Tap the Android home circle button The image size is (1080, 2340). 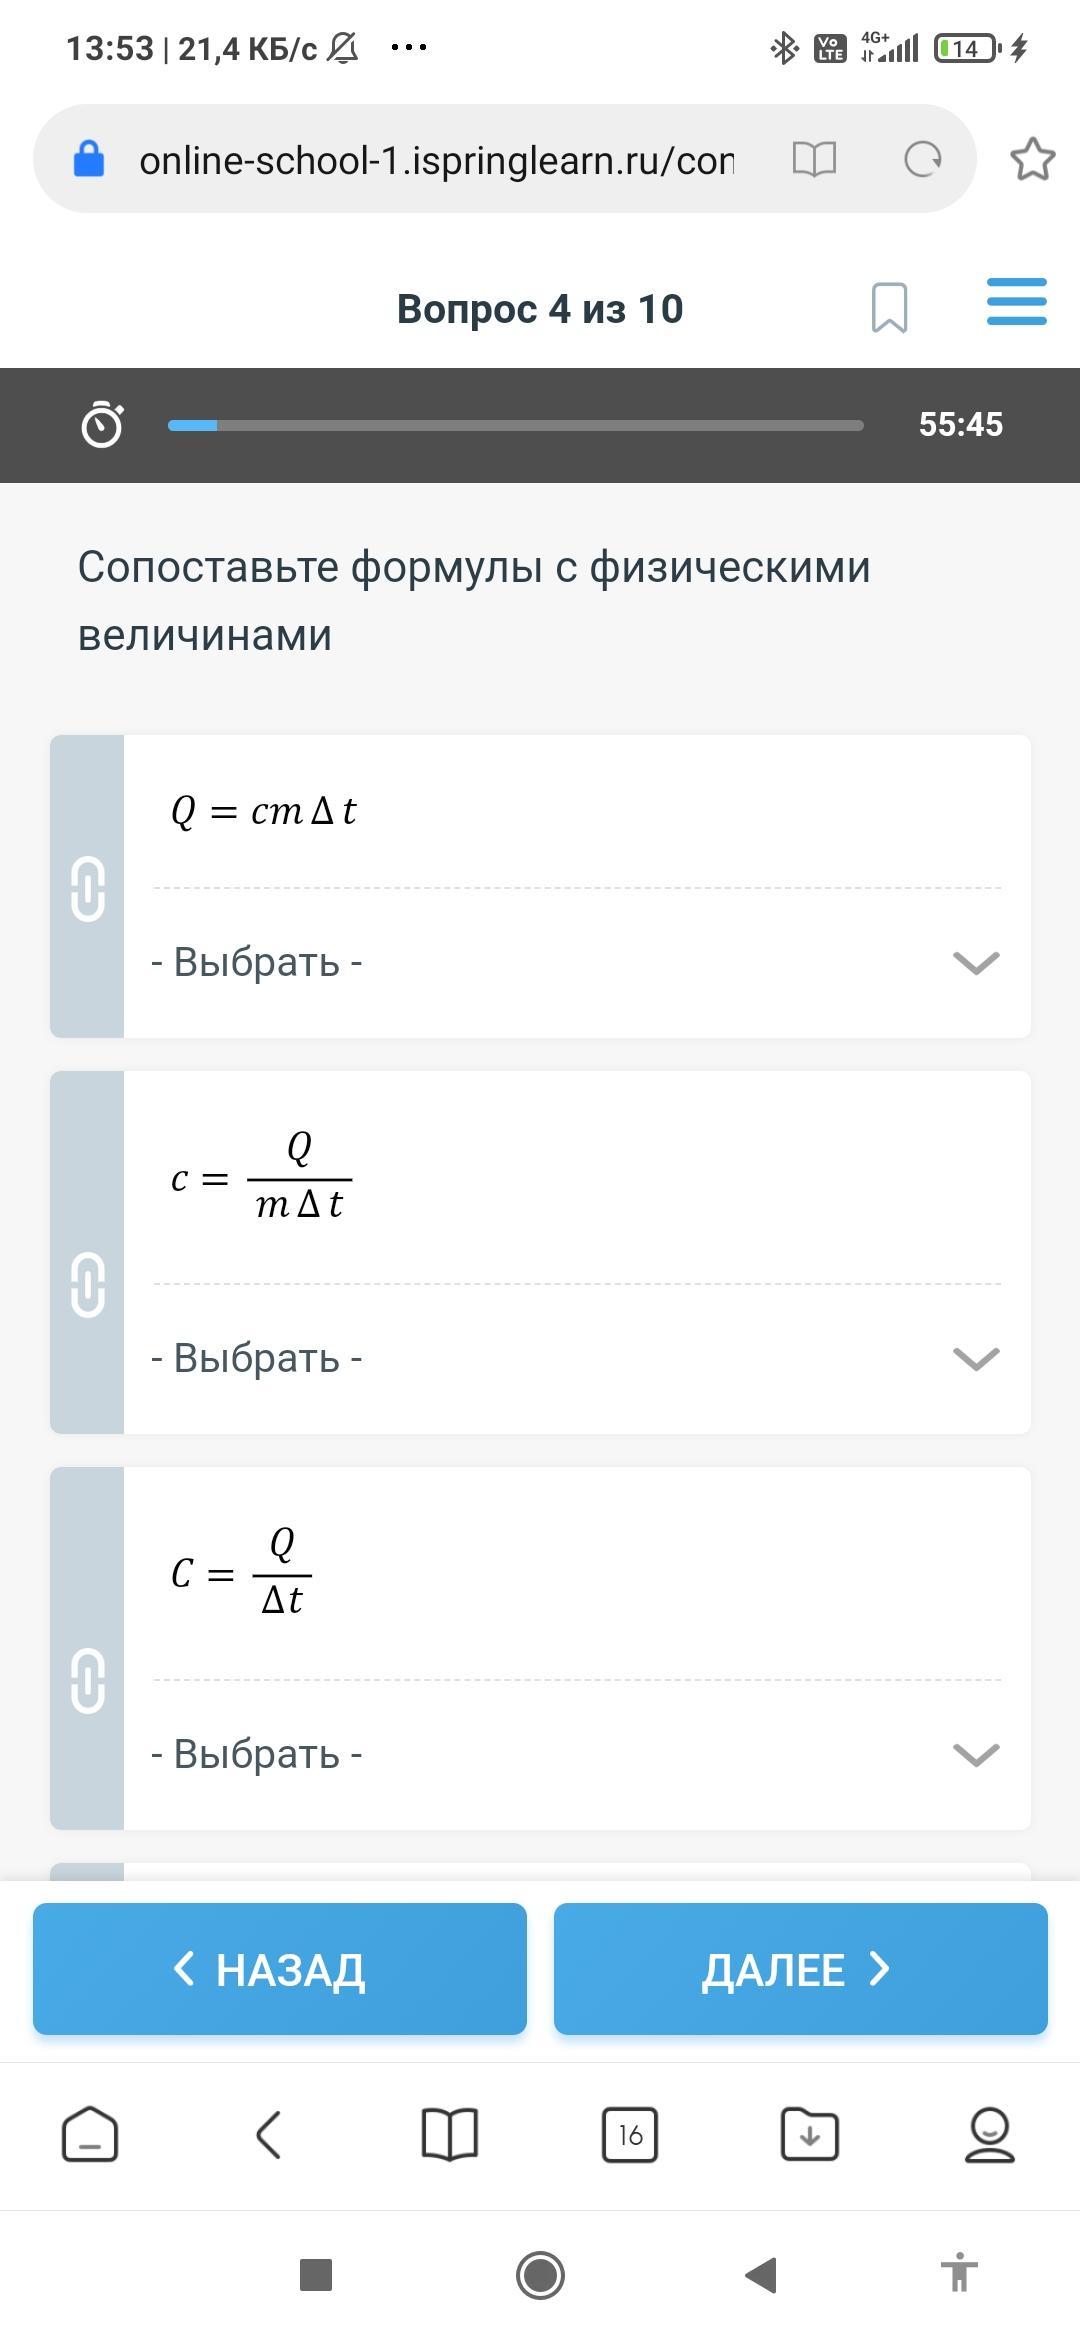click(x=540, y=2275)
